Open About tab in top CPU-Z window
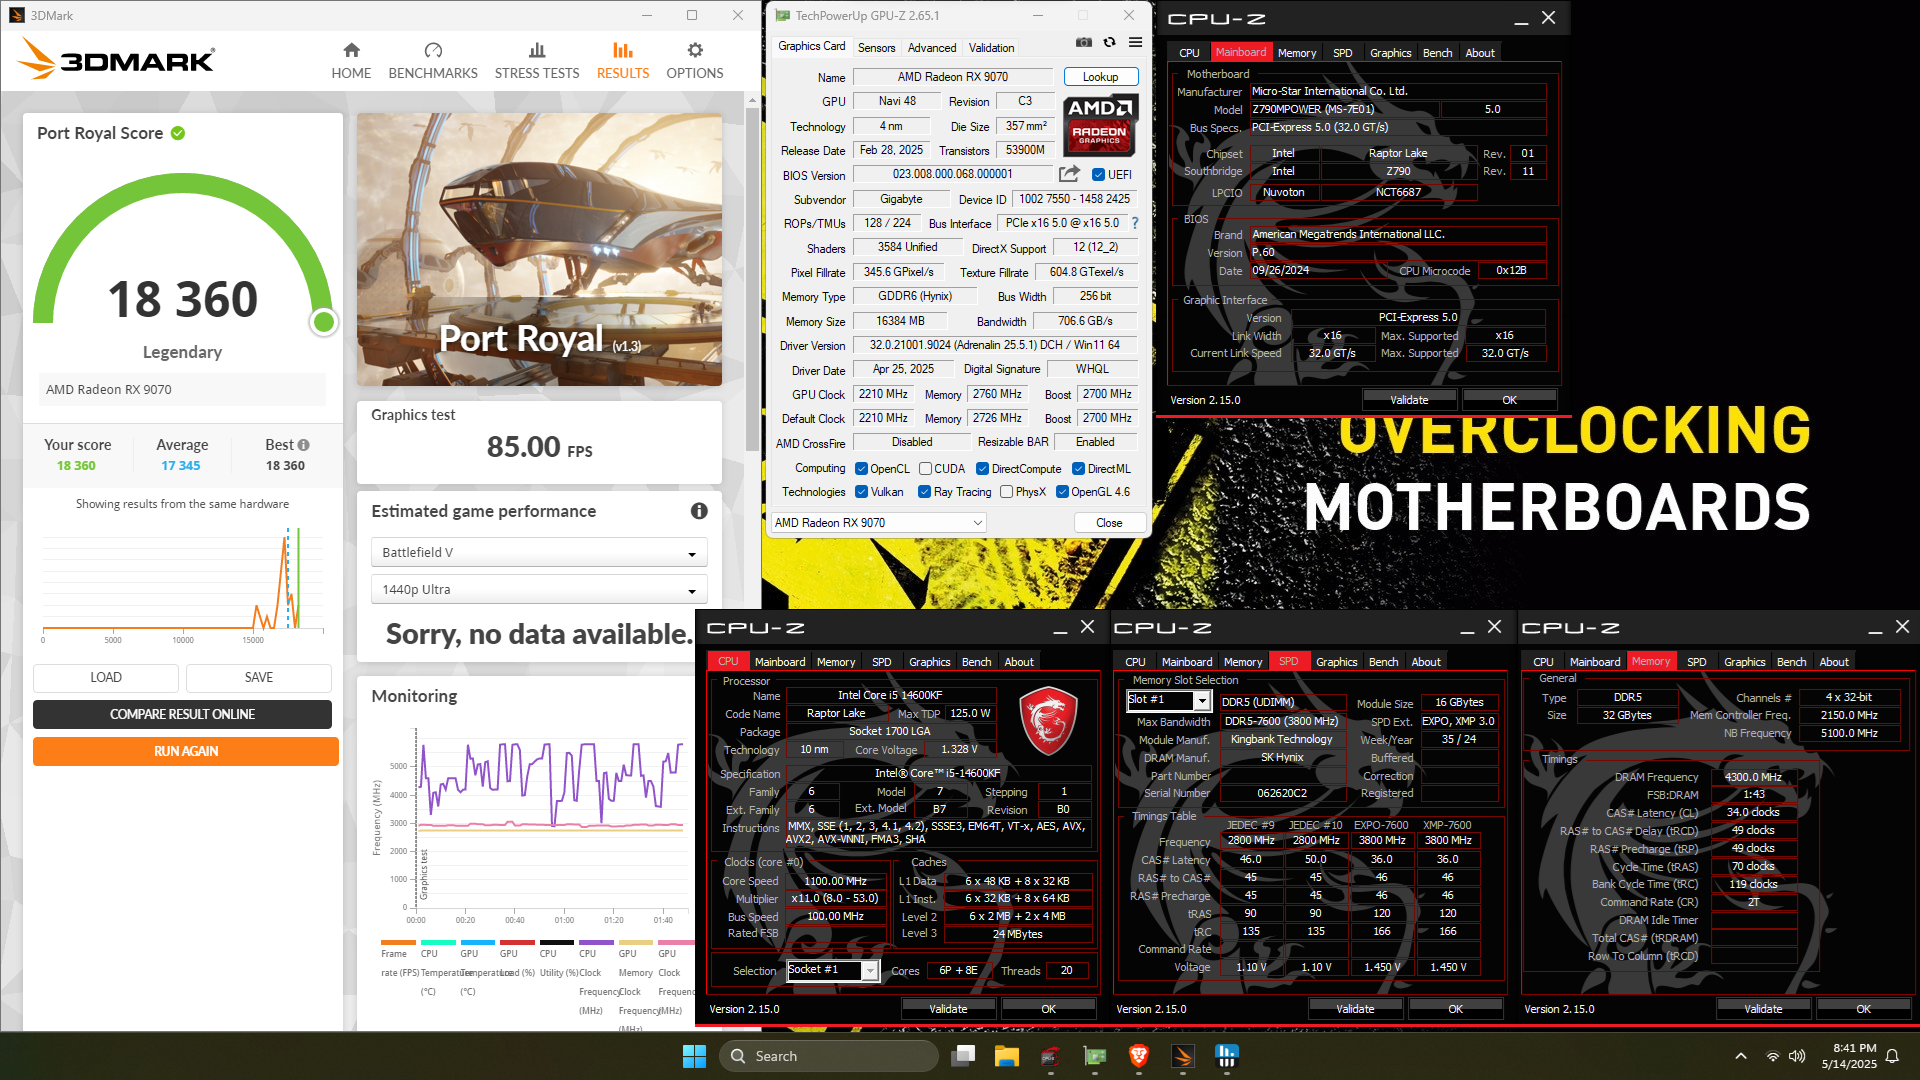Viewport: 1920px width, 1080px height. coord(1480,53)
